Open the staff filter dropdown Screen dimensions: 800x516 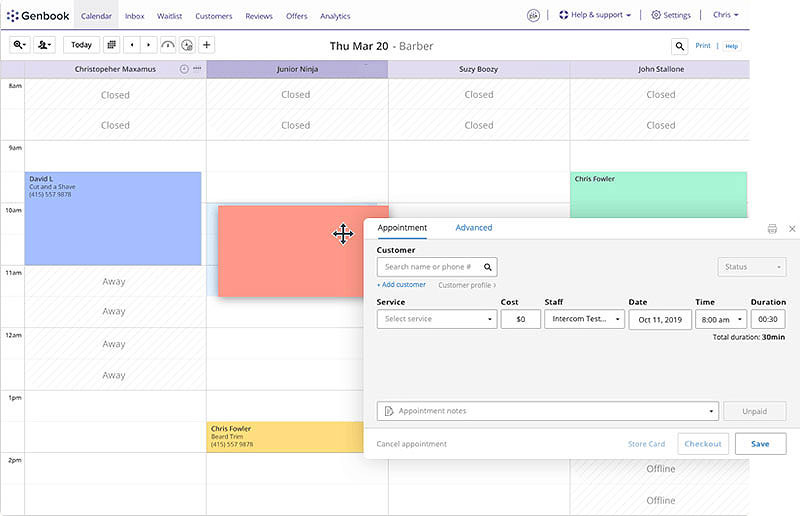point(44,45)
